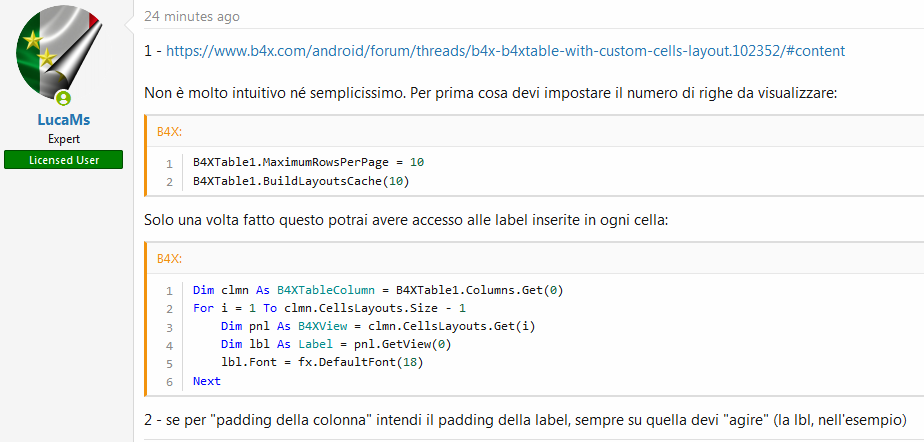Click the paragraph starting "Non è molto intuitivo"
This screenshot has width=924, height=442.
(490, 92)
